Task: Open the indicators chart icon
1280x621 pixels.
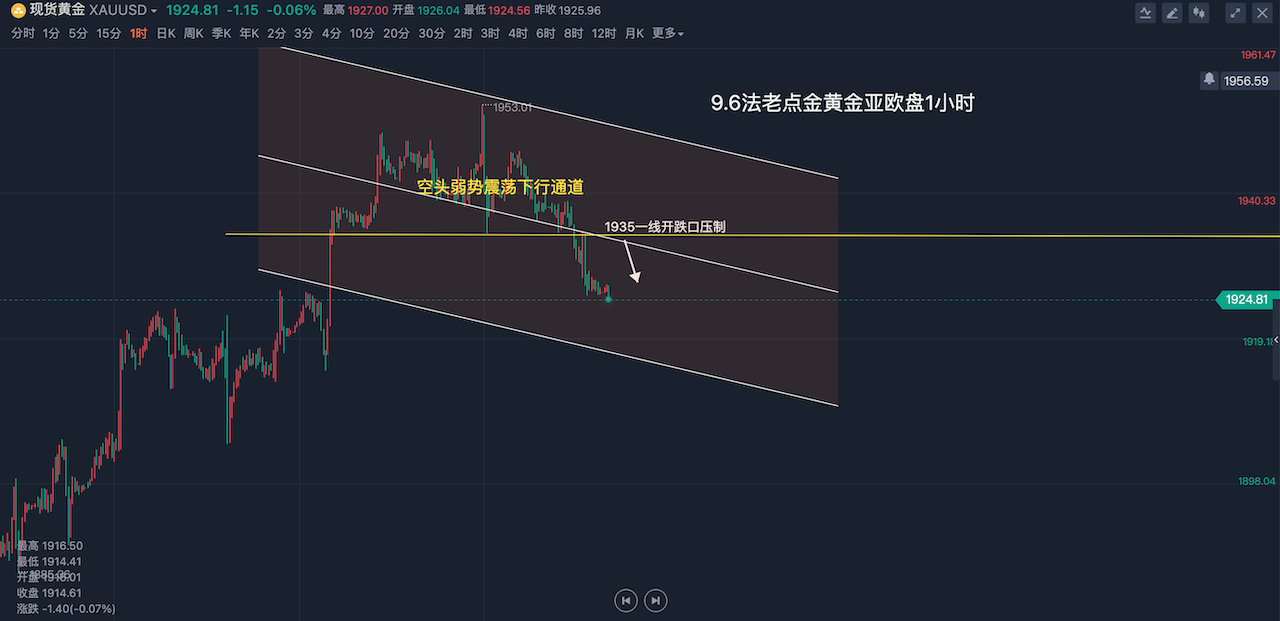Action: 1146,13
